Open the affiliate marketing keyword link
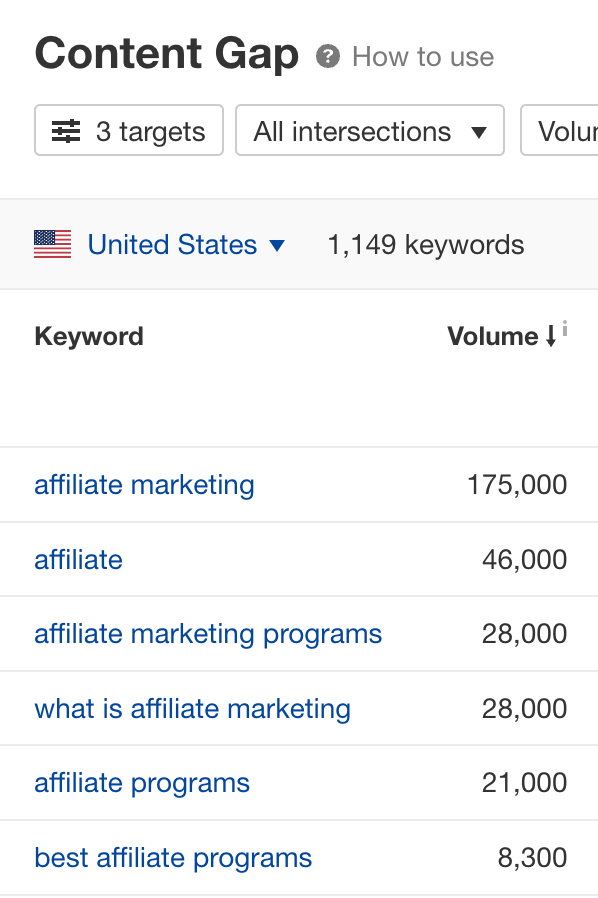The image size is (598, 898). (x=143, y=484)
